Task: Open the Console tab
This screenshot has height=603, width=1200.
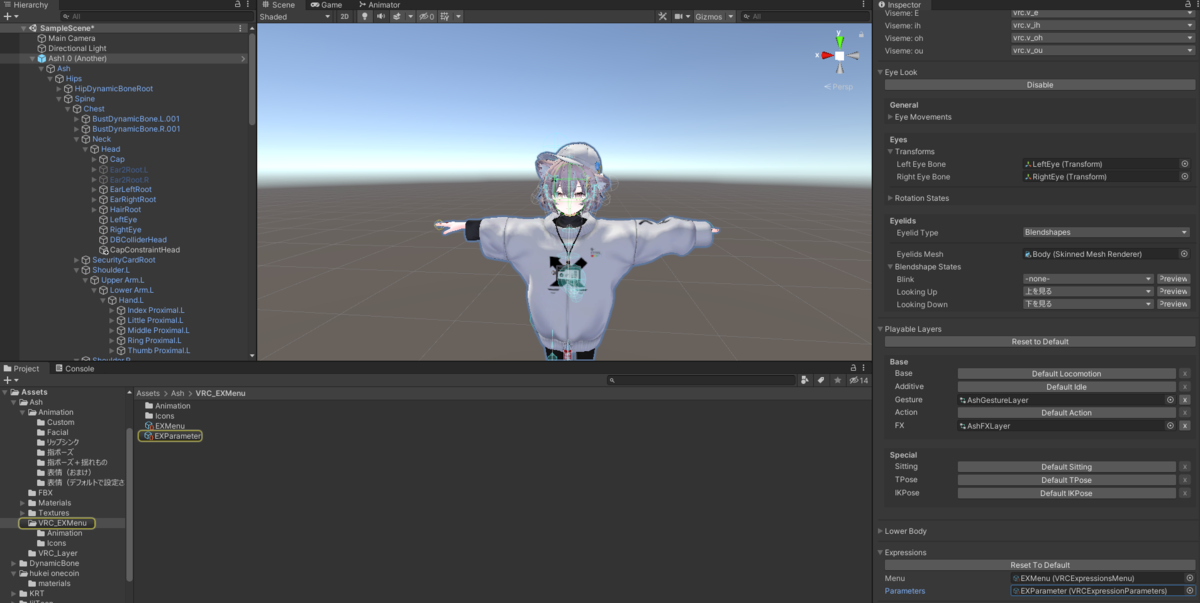Action: point(74,368)
